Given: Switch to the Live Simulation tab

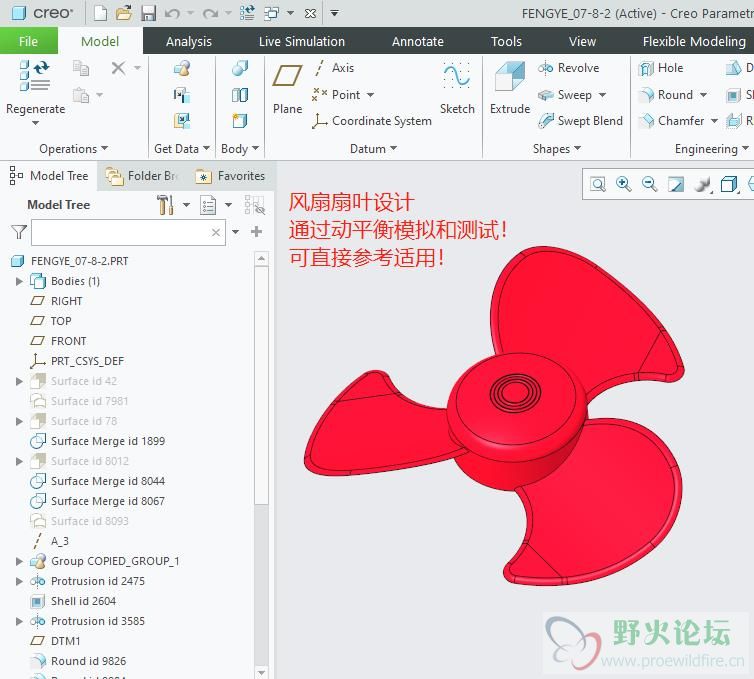Looking at the screenshot, I should click(302, 41).
